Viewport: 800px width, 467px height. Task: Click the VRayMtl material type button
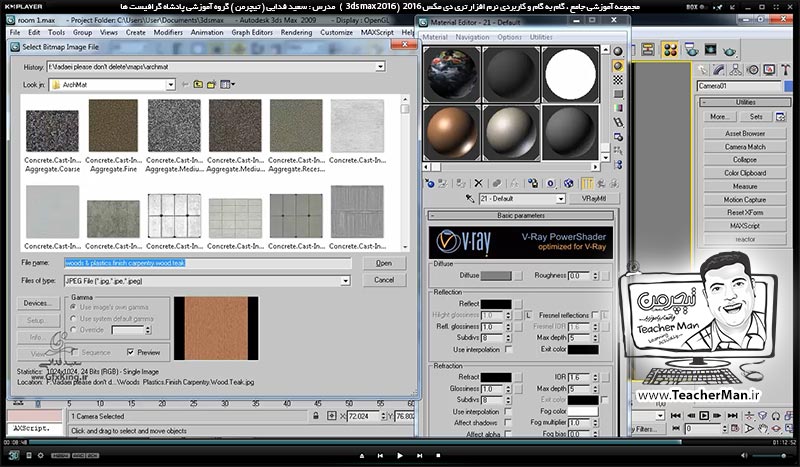click(x=593, y=199)
